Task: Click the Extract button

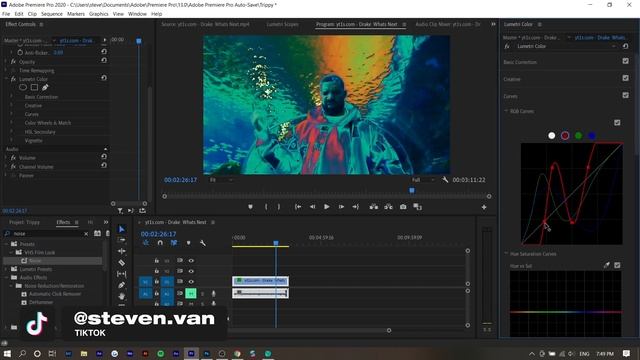Action: click(388, 207)
